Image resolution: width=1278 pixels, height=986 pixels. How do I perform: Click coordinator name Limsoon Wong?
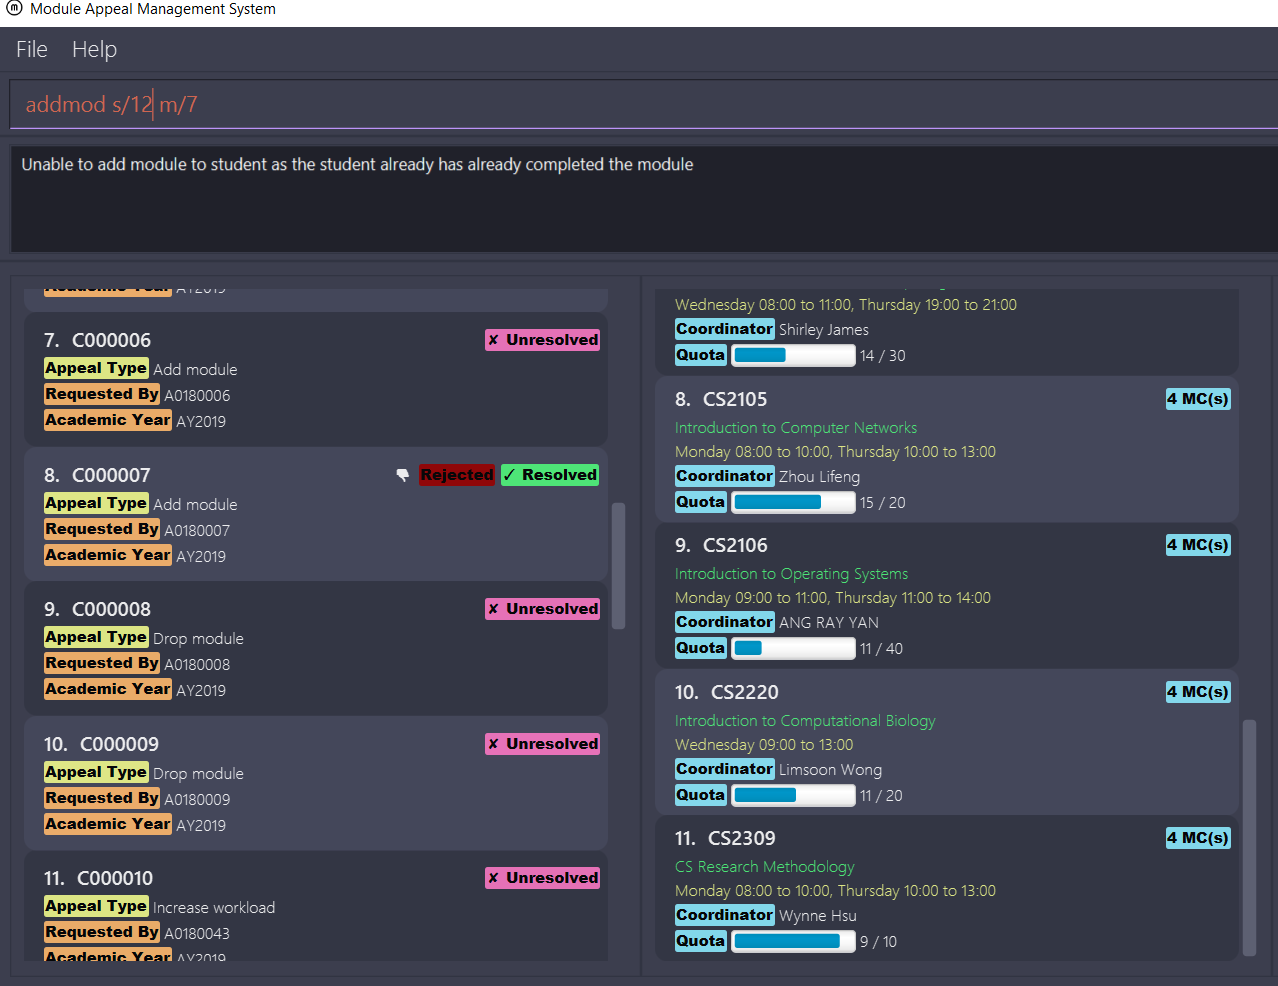click(x=830, y=769)
